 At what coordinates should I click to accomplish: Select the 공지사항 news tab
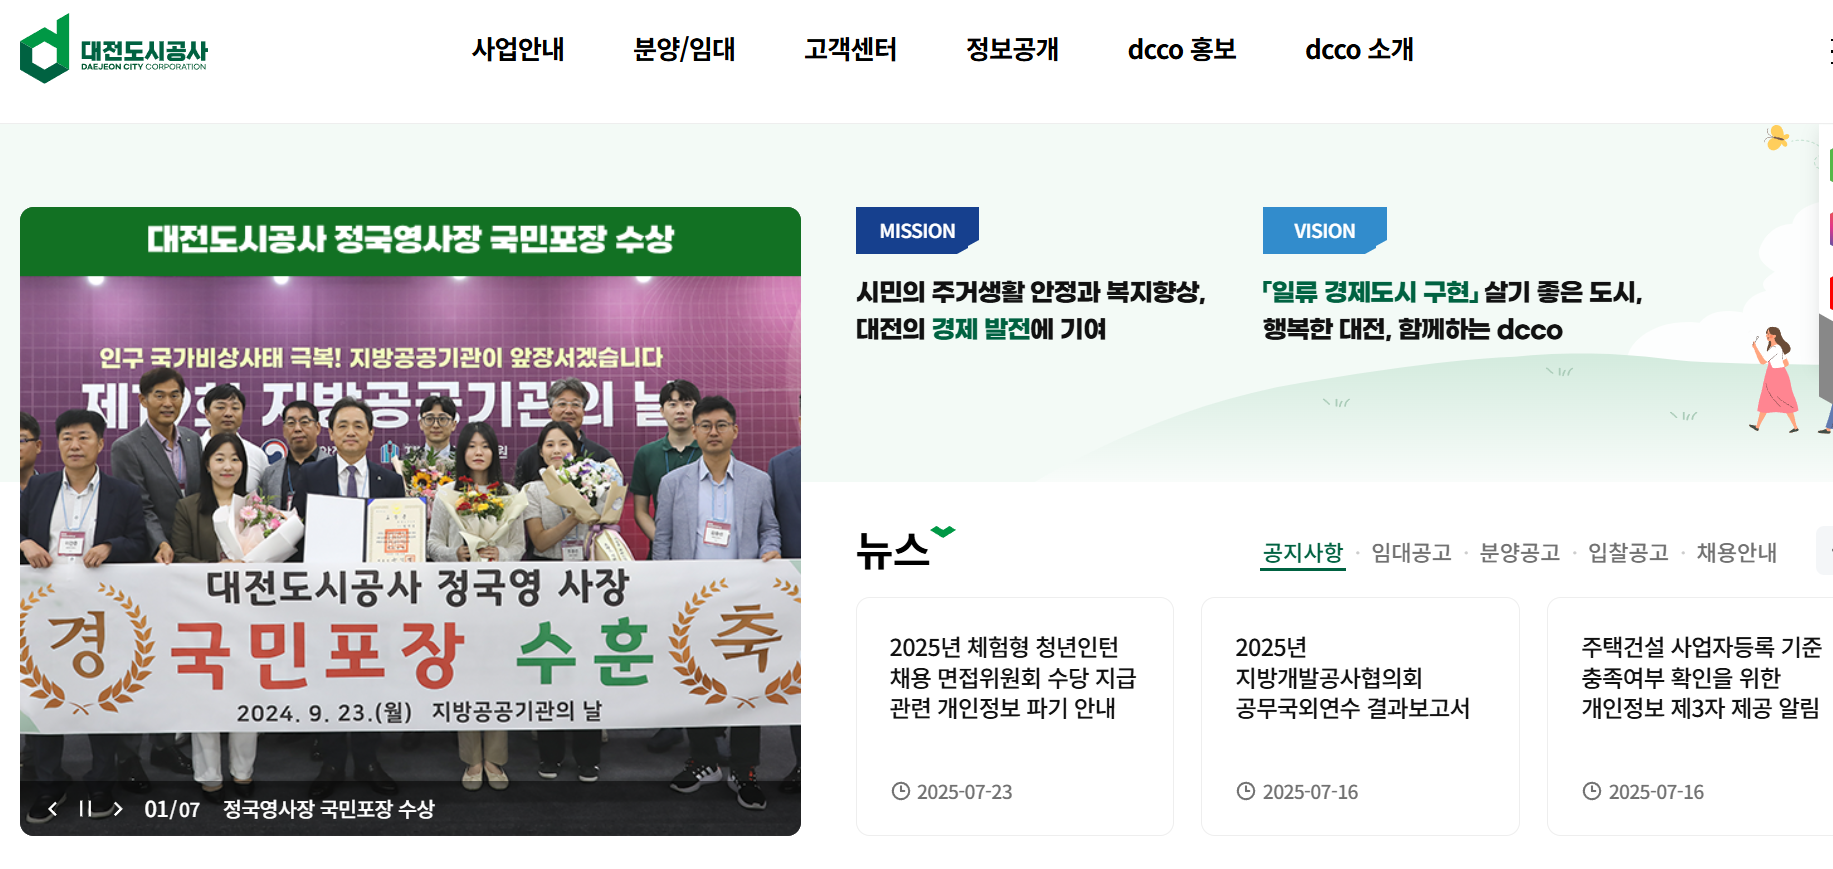click(x=1303, y=553)
